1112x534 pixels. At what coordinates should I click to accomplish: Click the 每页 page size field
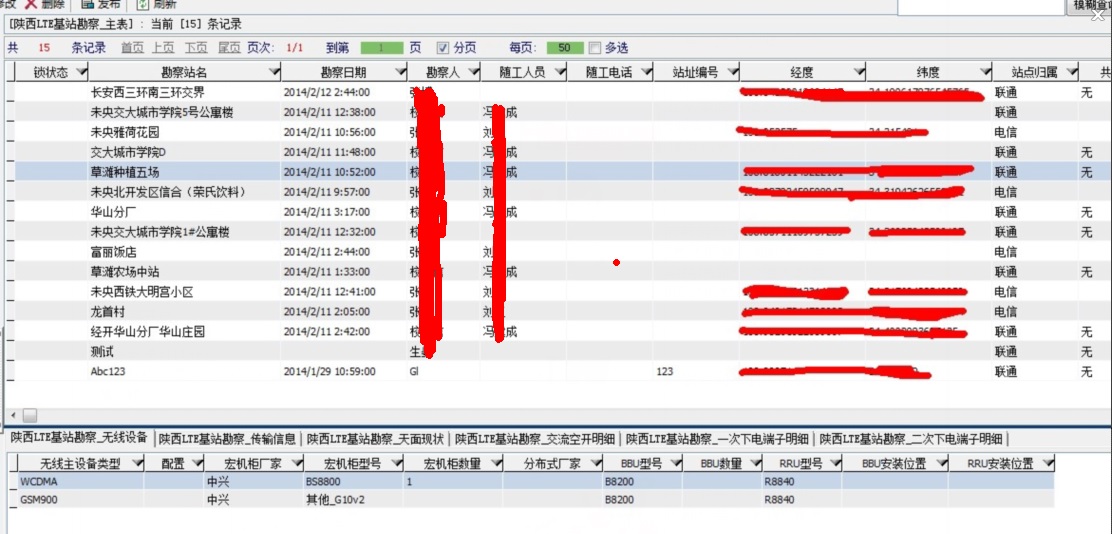click(x=565, y=48)
